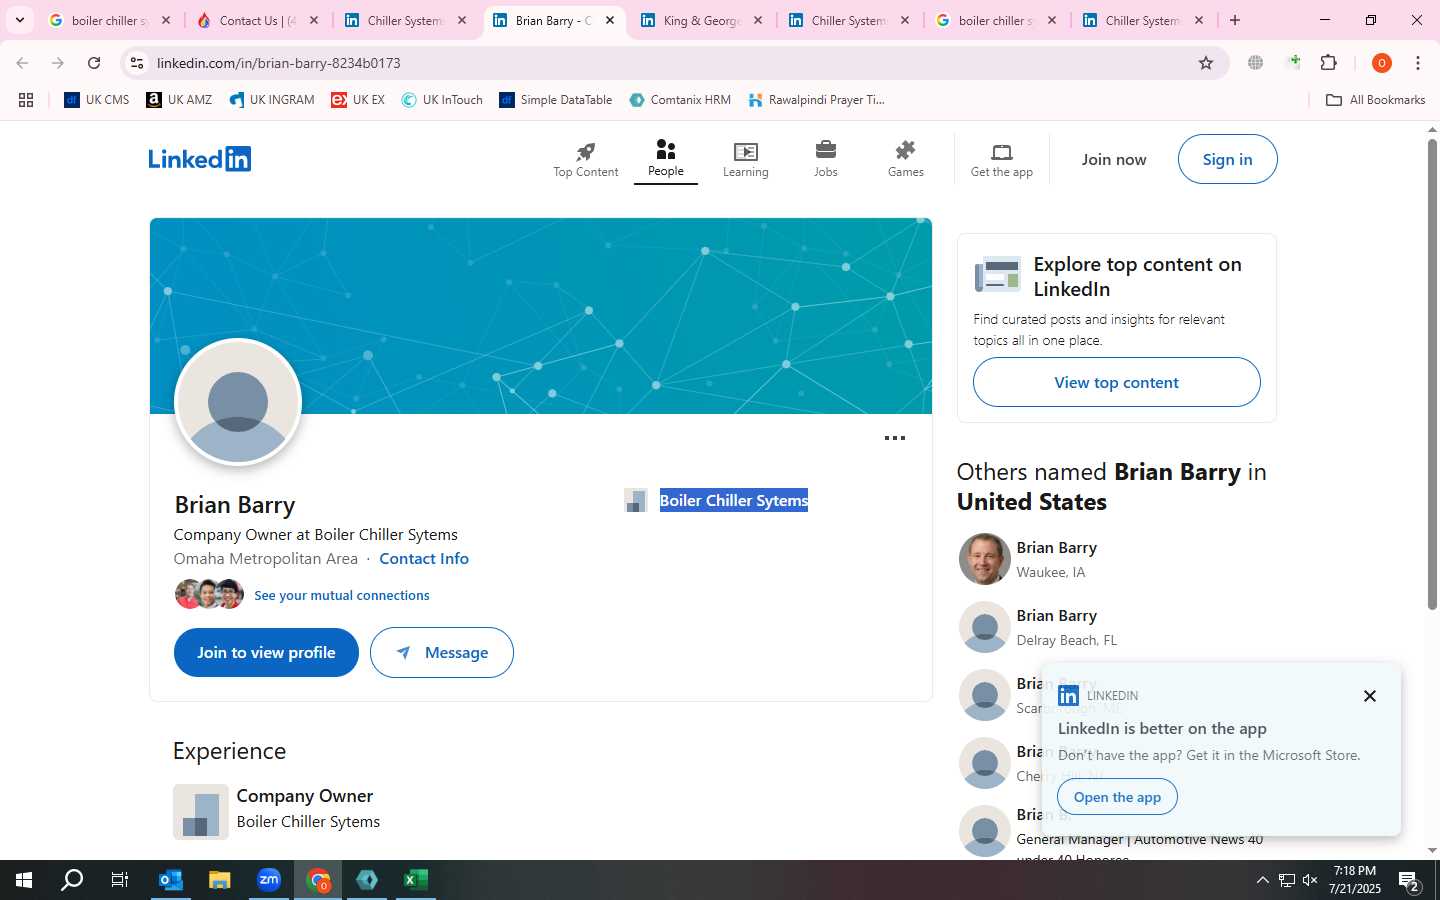Open Brian Barry from Waukee, IA

pyautogui.click(x=1057, y=548)
